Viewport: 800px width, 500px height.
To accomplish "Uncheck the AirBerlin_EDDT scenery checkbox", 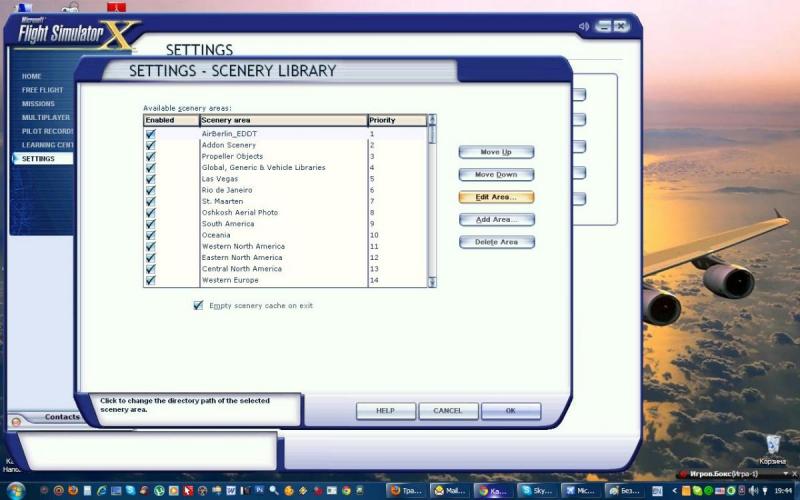I will 151,134.
